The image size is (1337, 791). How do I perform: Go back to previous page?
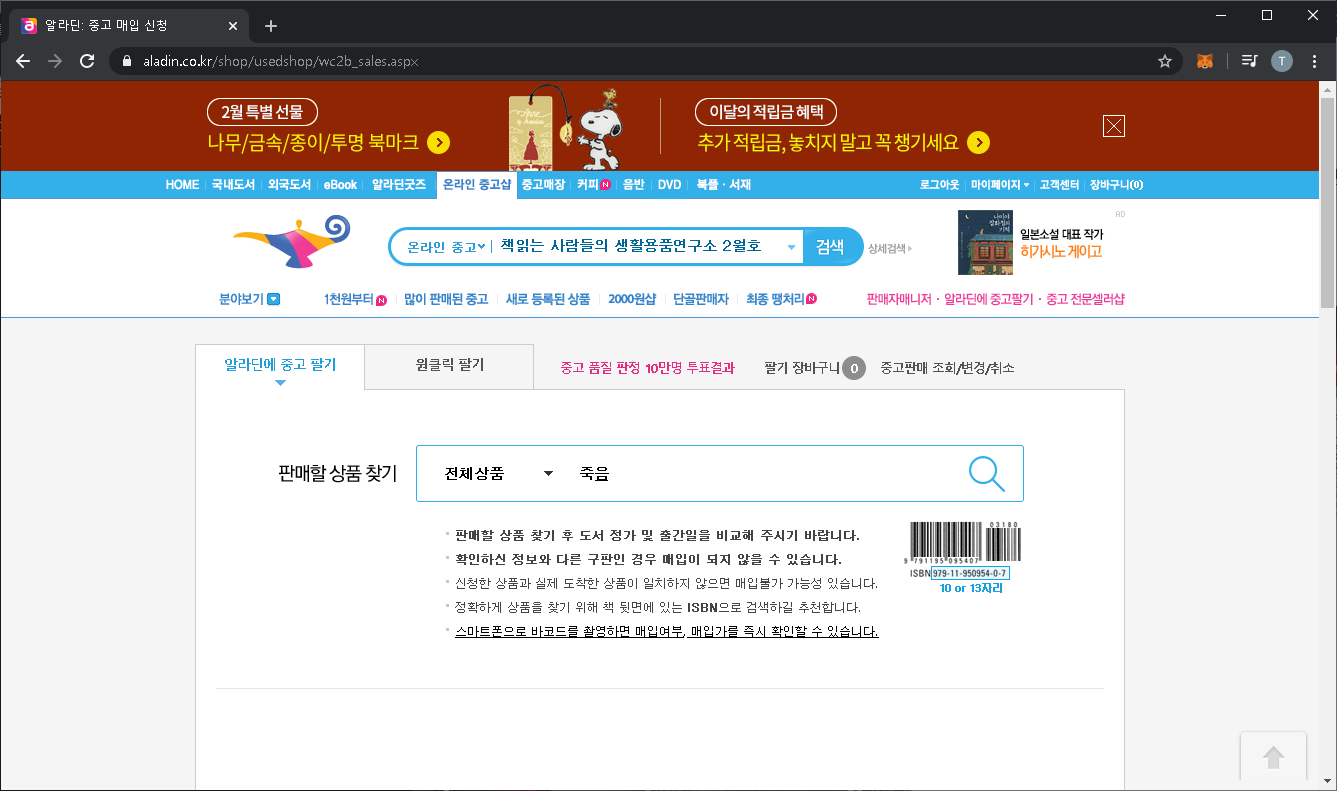(23, 61)
